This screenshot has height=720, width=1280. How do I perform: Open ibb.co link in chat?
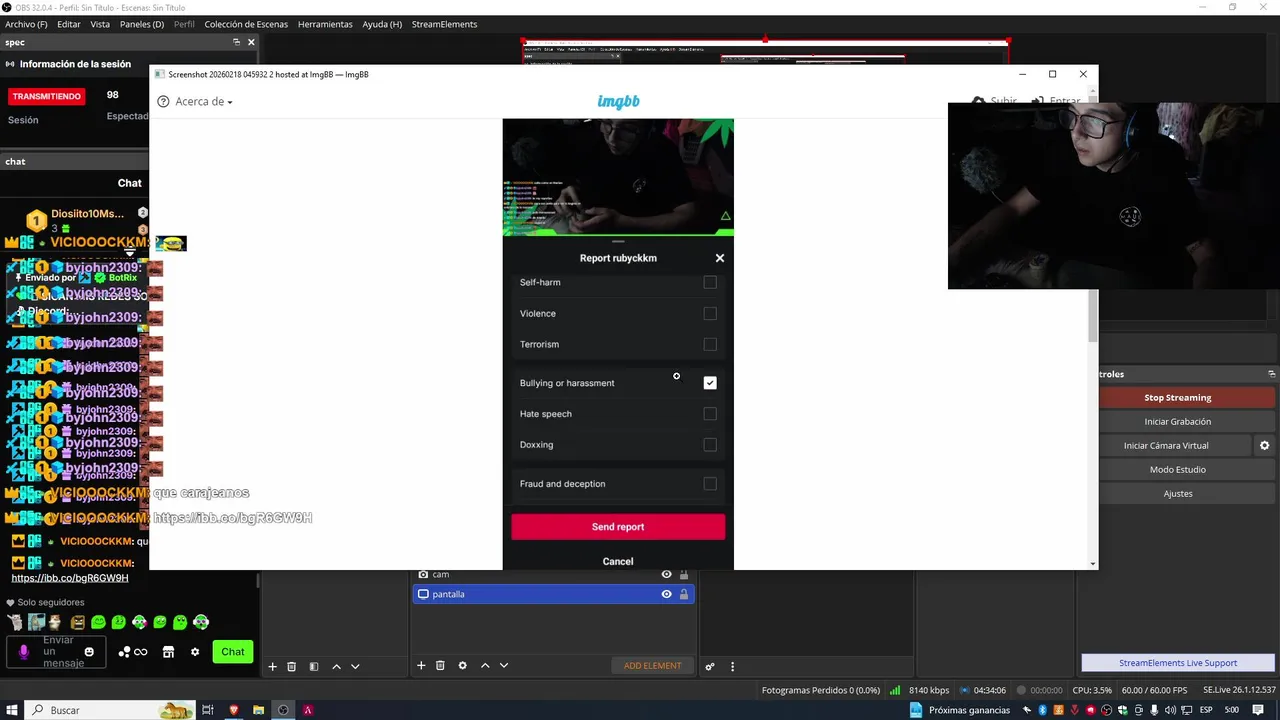[70, 578]
